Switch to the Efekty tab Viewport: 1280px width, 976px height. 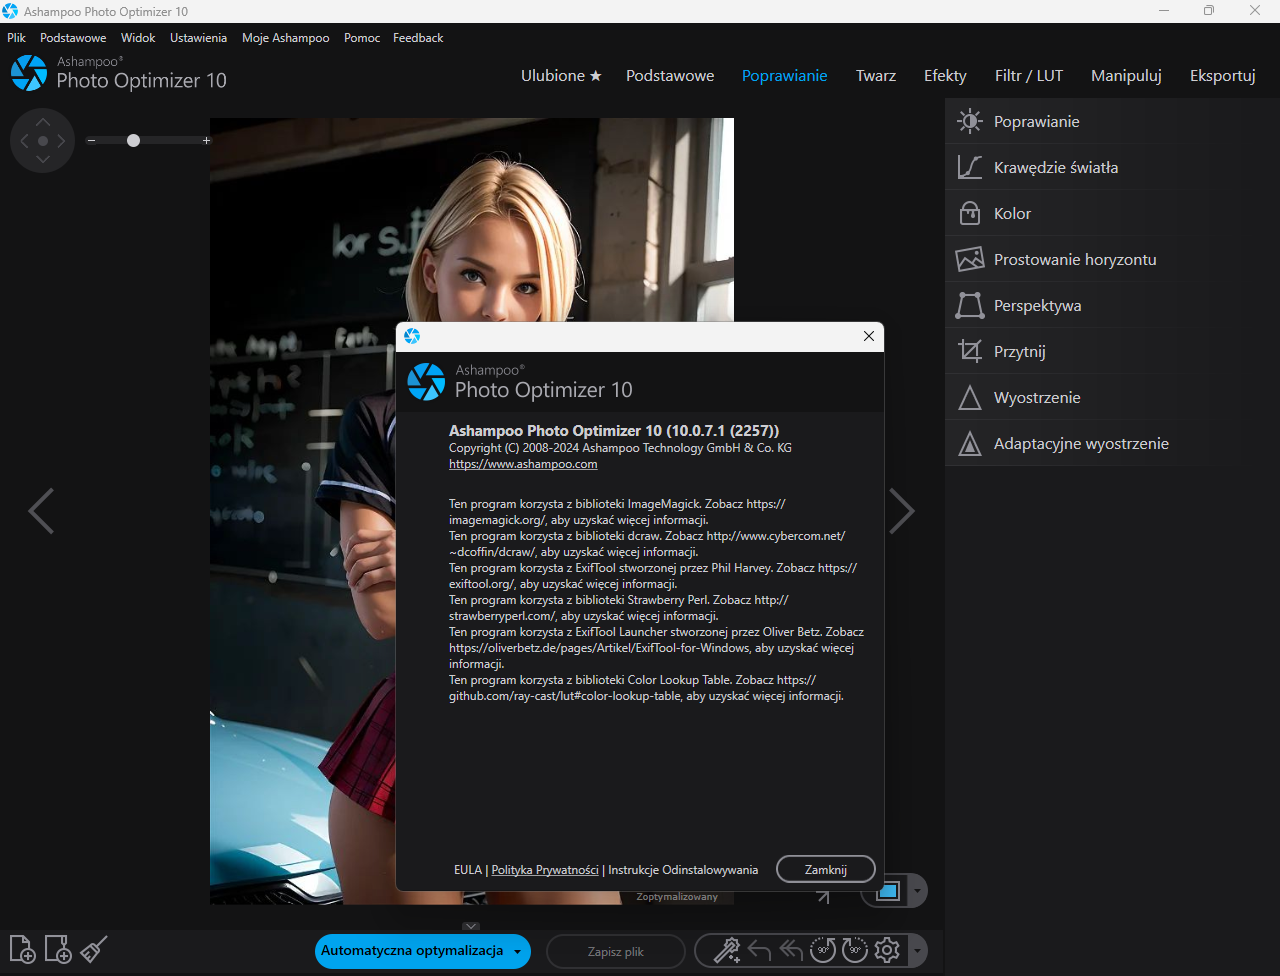[x=945, y=76]
